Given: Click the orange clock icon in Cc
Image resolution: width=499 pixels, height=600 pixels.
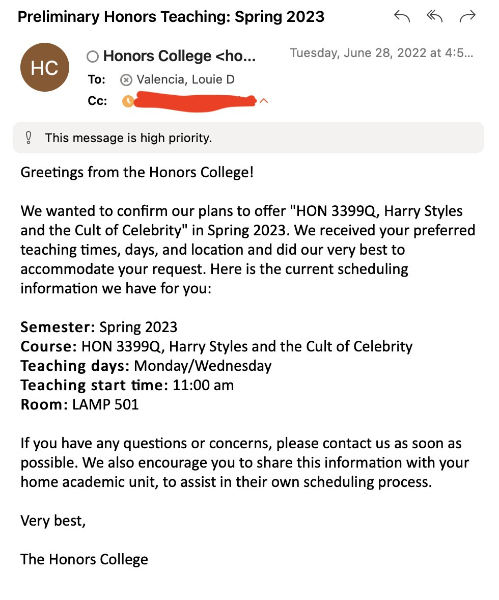Looking at the screenshot, I should [x=128, y=101].
